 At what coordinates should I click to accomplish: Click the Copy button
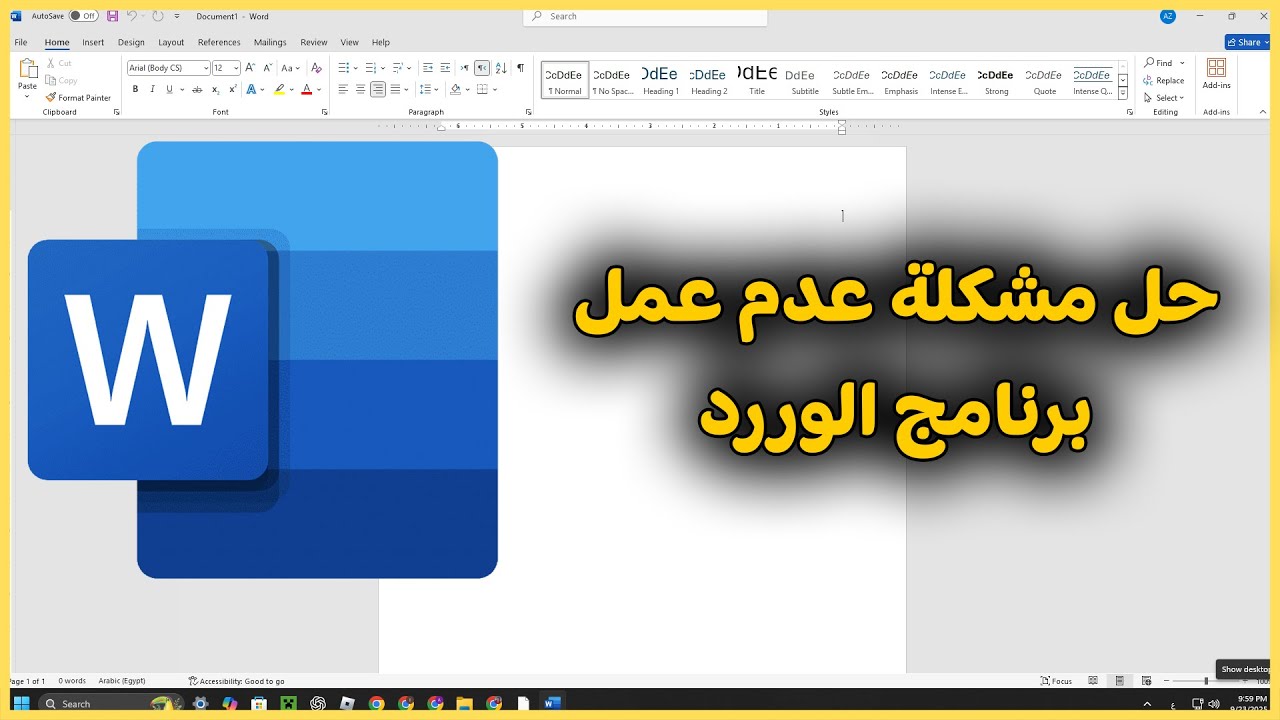[x=61, y=80]
